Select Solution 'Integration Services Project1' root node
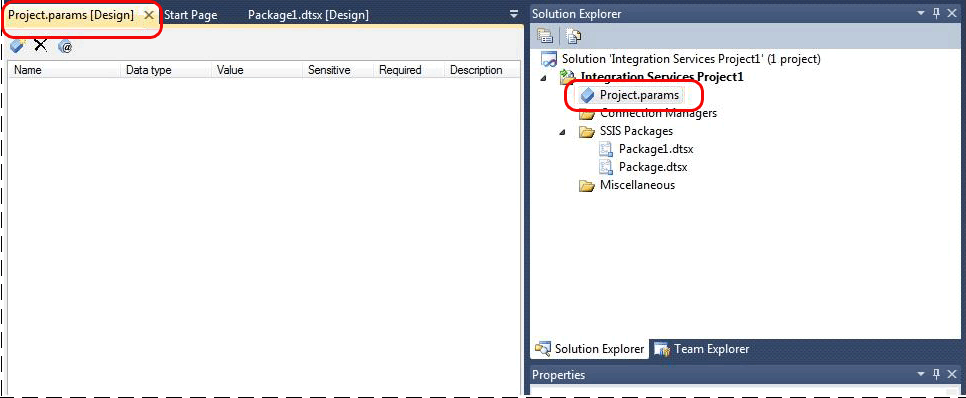The height and width of the screenshot is (398, 966). pyautogui.click(x=691, y=60)
